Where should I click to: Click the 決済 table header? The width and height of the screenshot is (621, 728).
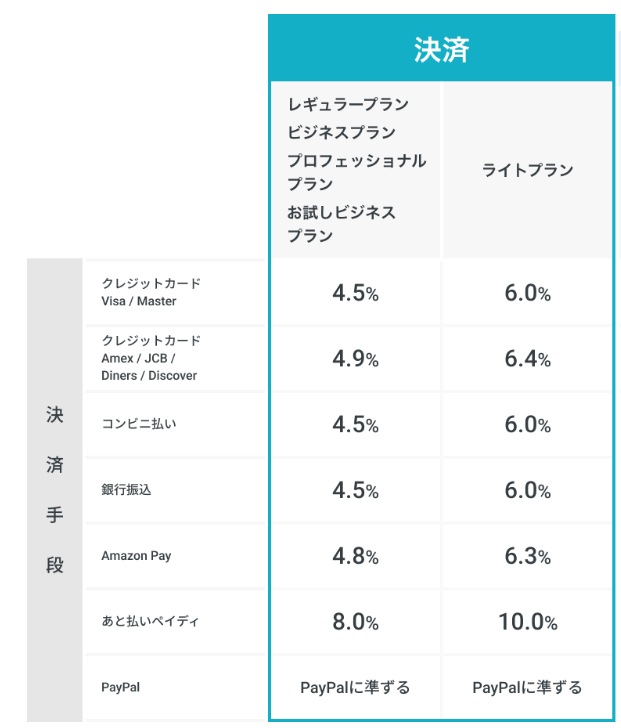pyautogui.click(x=441, y=50)
